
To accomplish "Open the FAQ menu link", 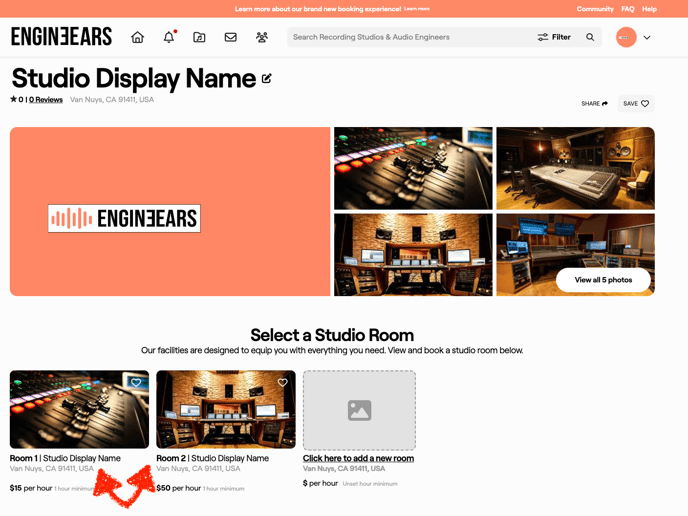I will [x=628, y=9].
